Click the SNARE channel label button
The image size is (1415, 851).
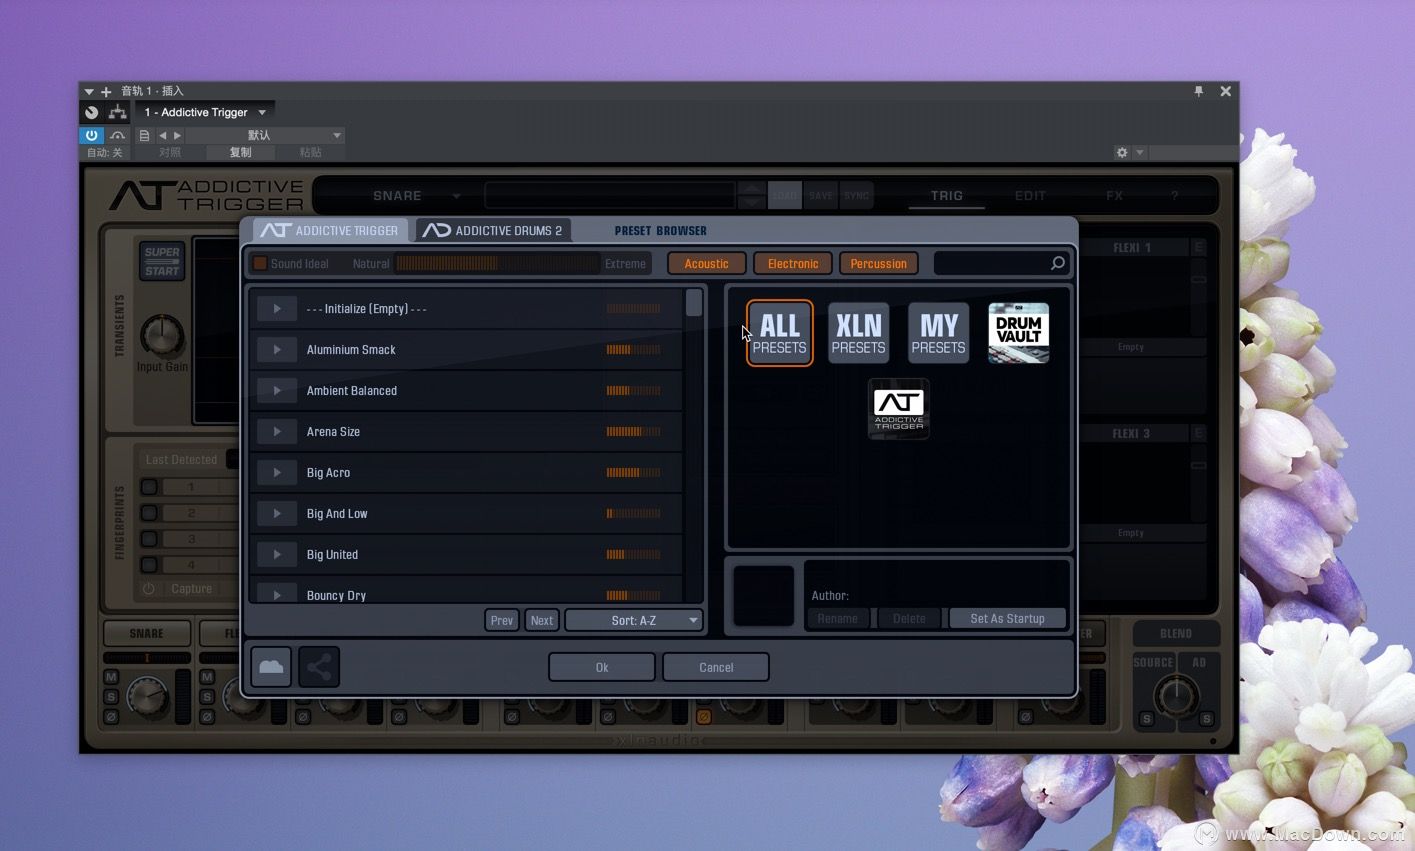(x=146, y=633)
